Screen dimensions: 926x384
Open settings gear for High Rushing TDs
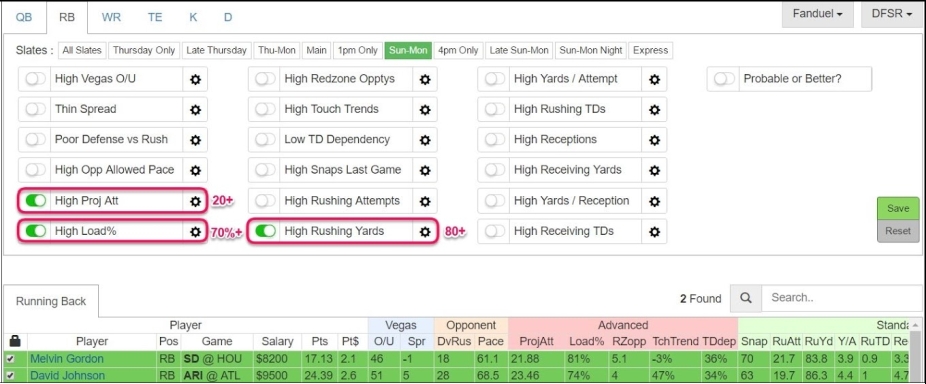654,109
